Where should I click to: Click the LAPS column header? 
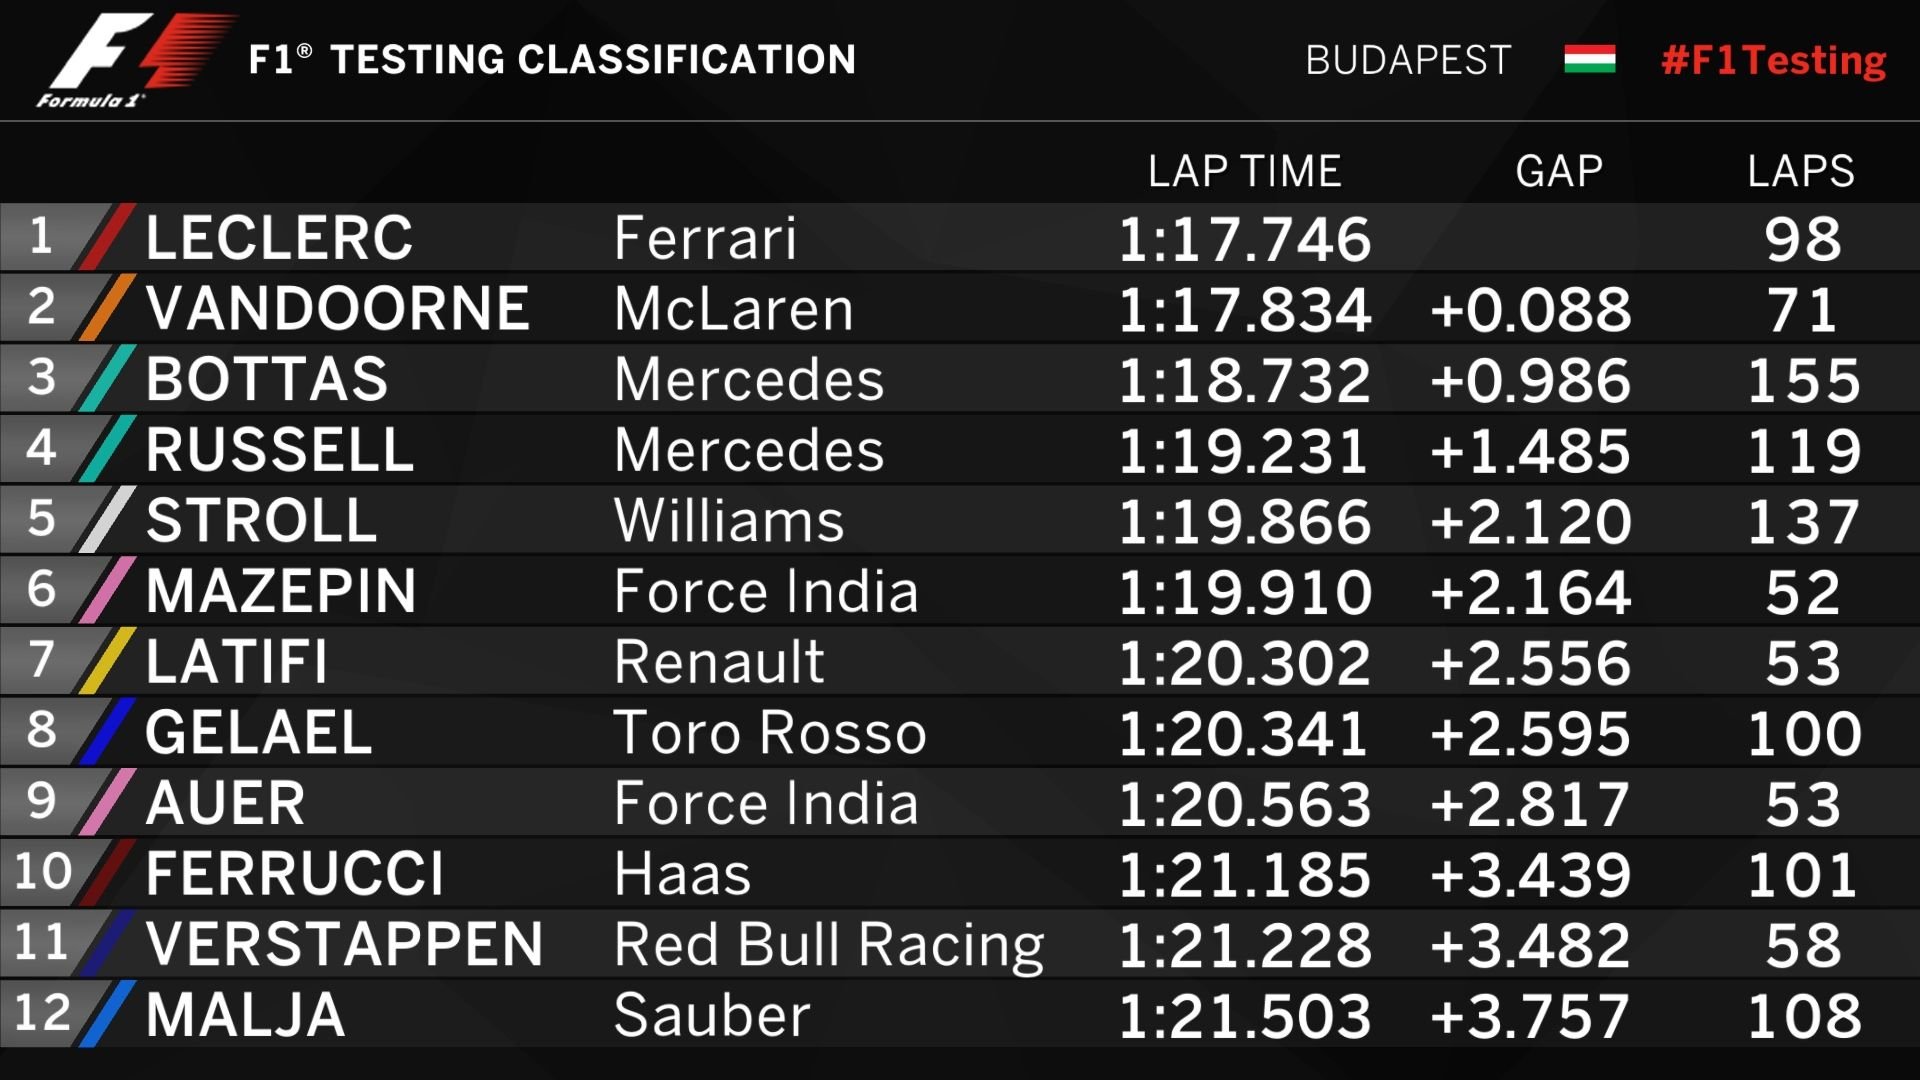[1800, 171]
